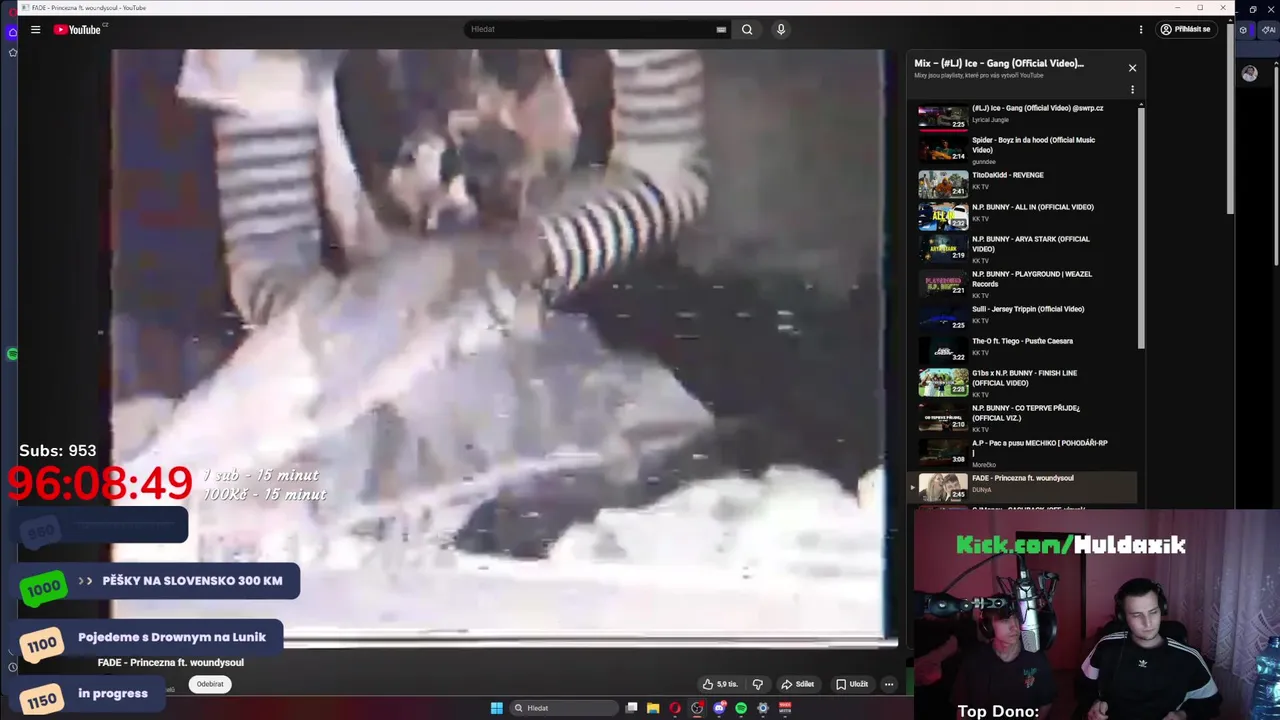The width and height of the screenshot is (1280, 720).
Task: Open Windows Start menu
Action: click(497, 708)
